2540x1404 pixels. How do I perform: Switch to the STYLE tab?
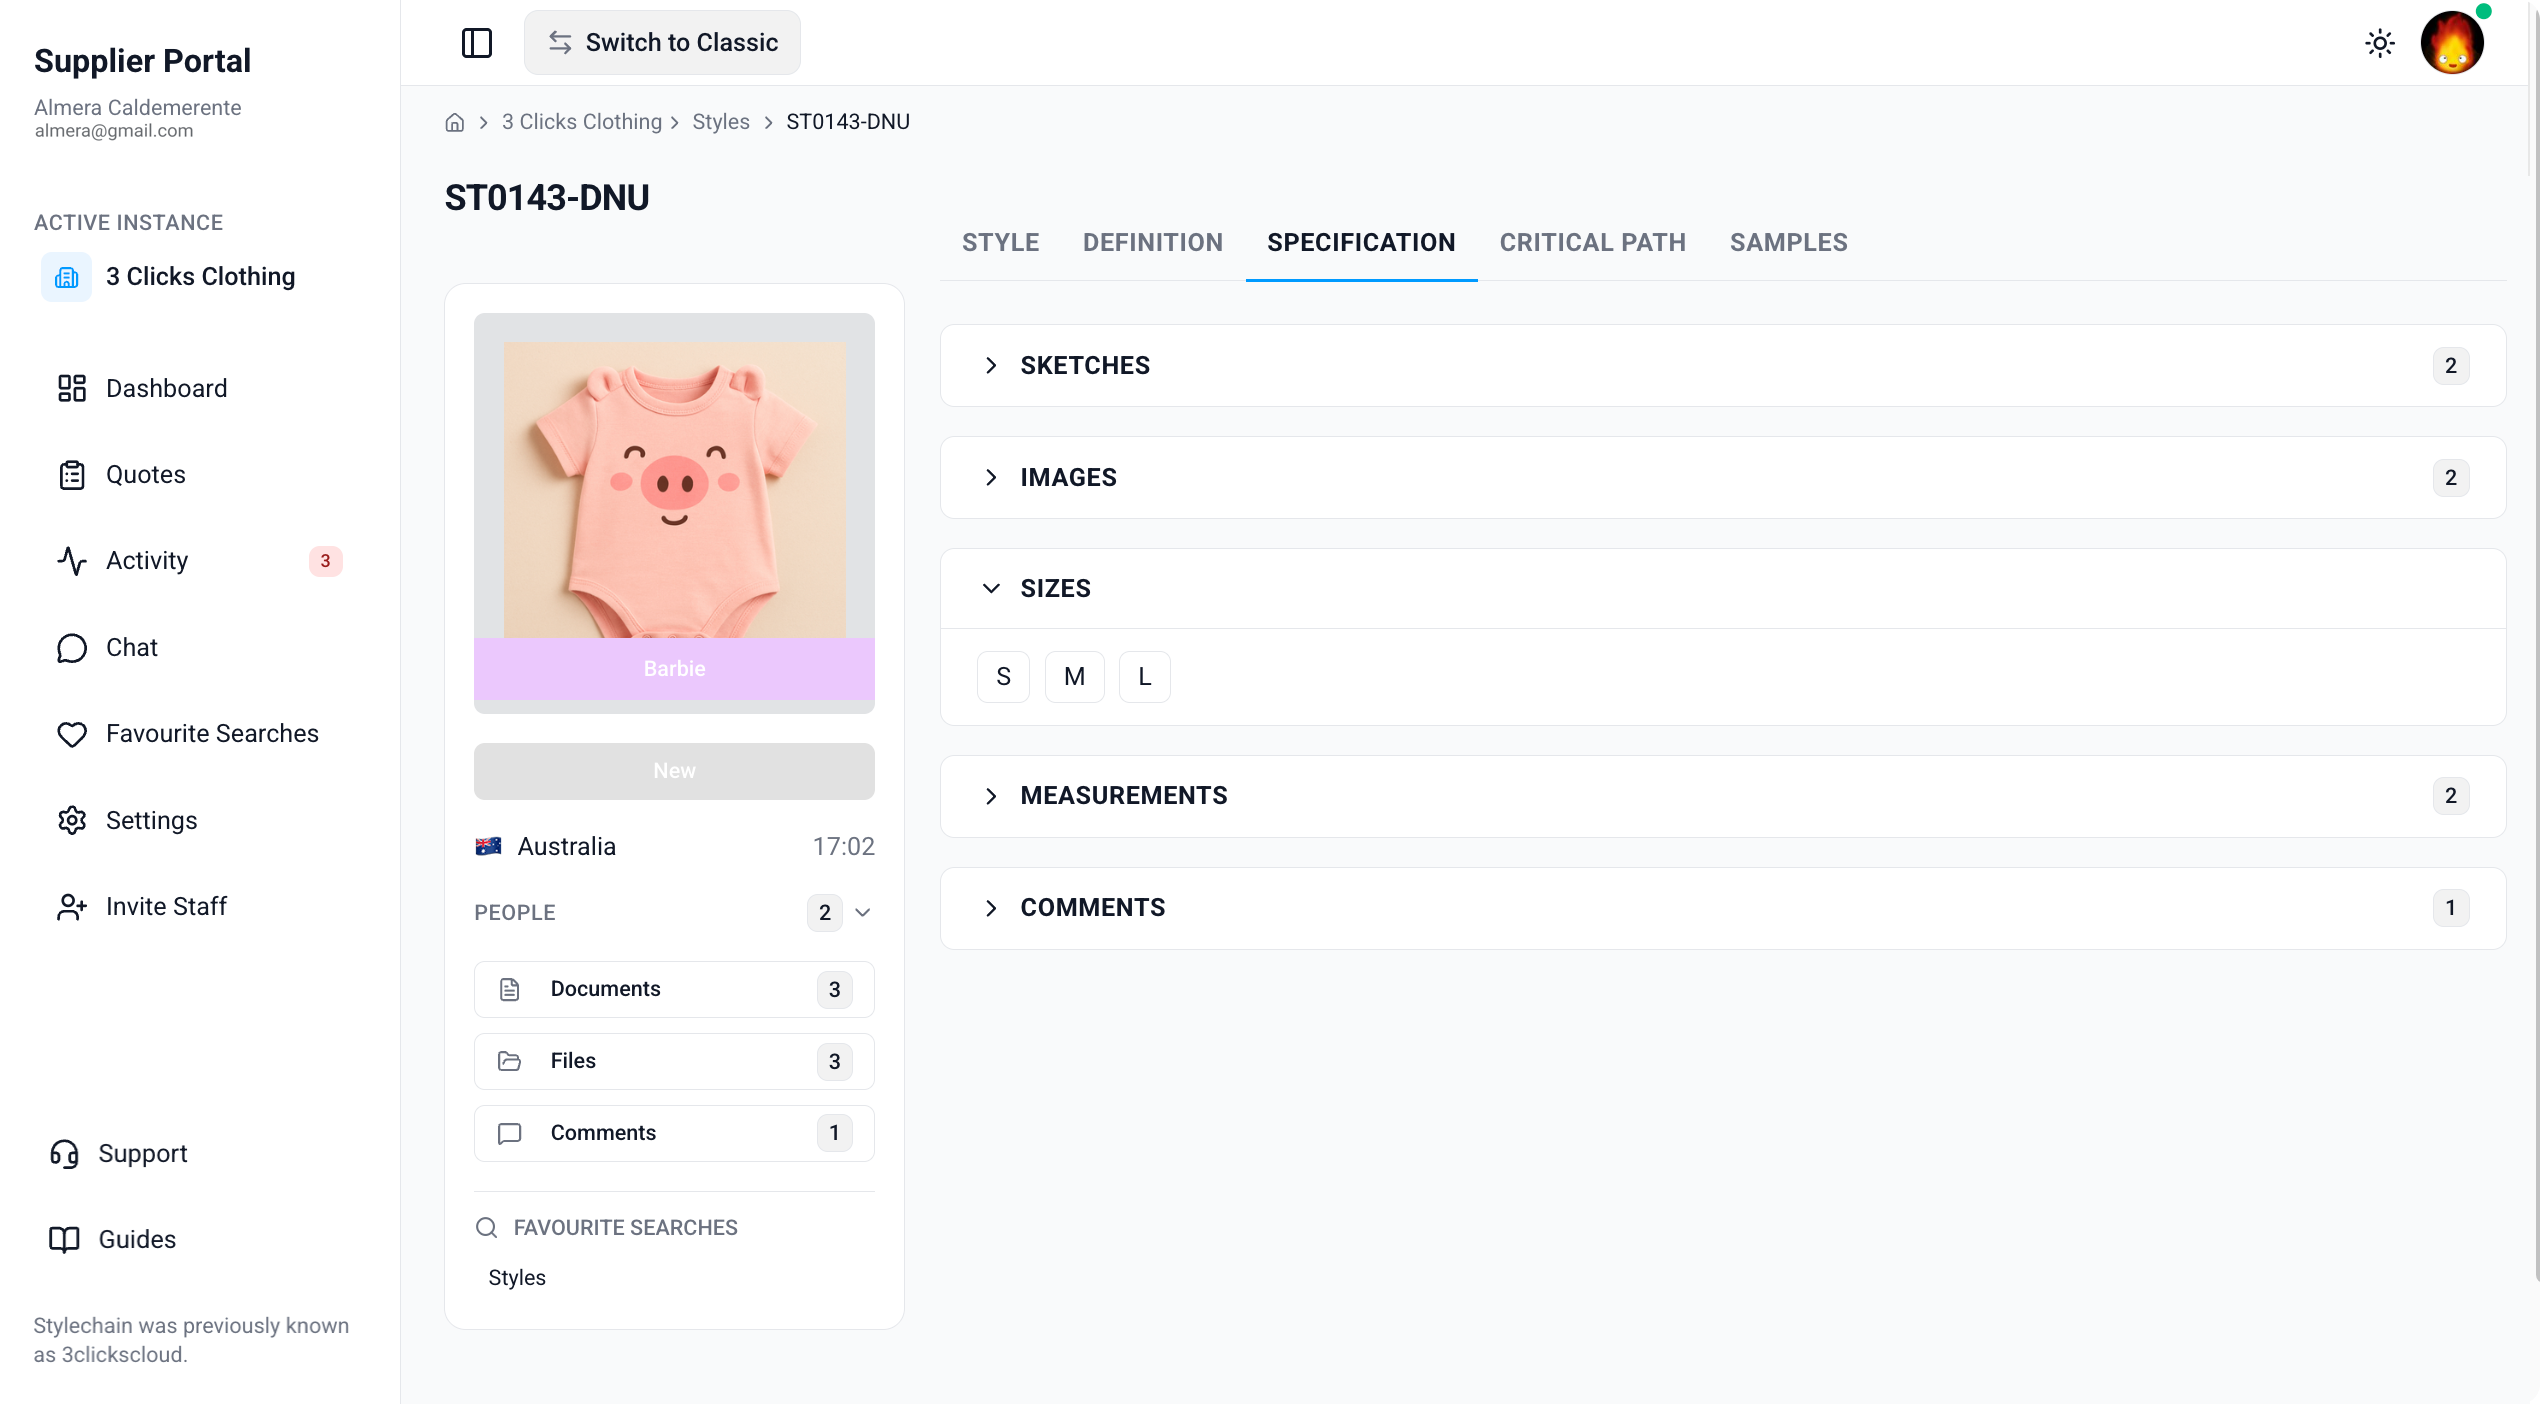[1000, 243]
